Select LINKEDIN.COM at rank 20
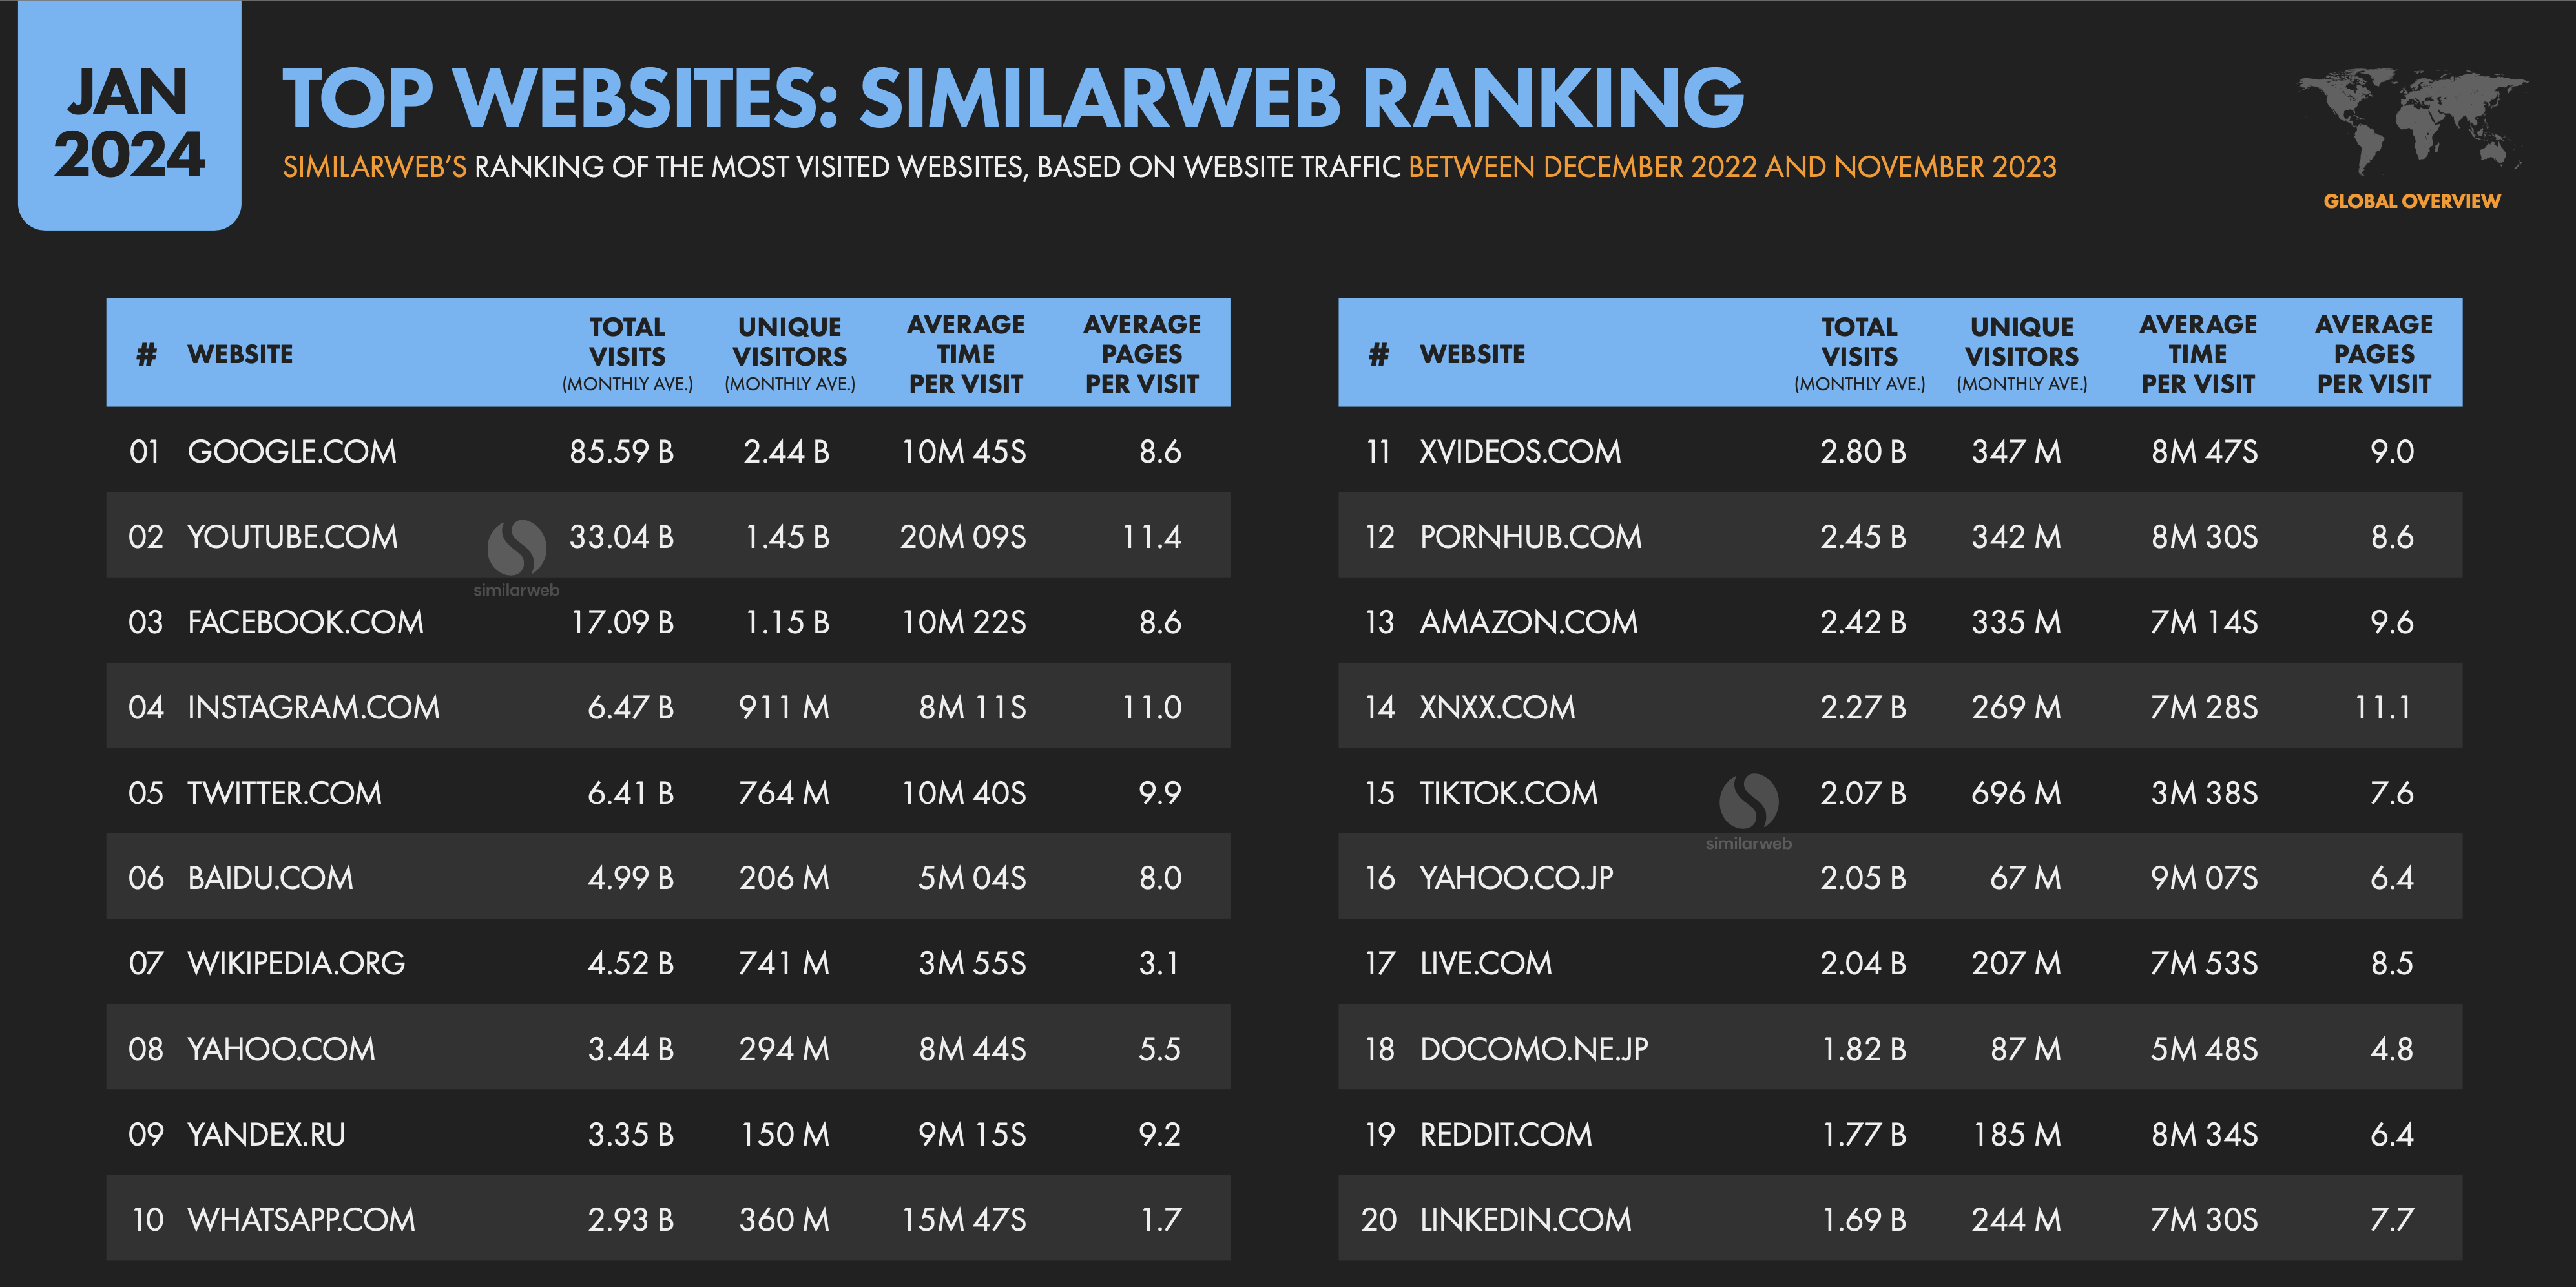Image resolution: width=2576 pixels, height=1287 pixels. pos(1525,1220)
